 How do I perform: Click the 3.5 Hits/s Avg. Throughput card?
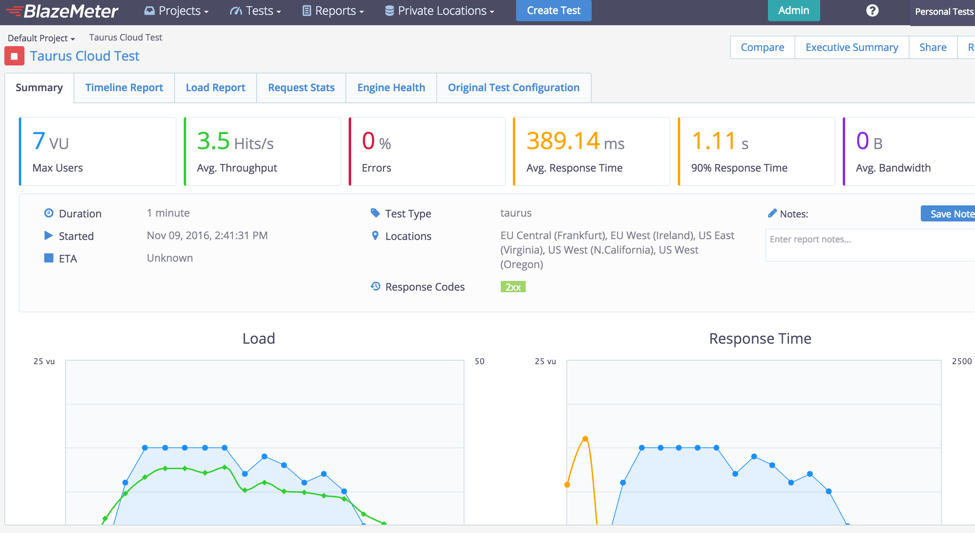pyautogui.click(x=262, y=151)
